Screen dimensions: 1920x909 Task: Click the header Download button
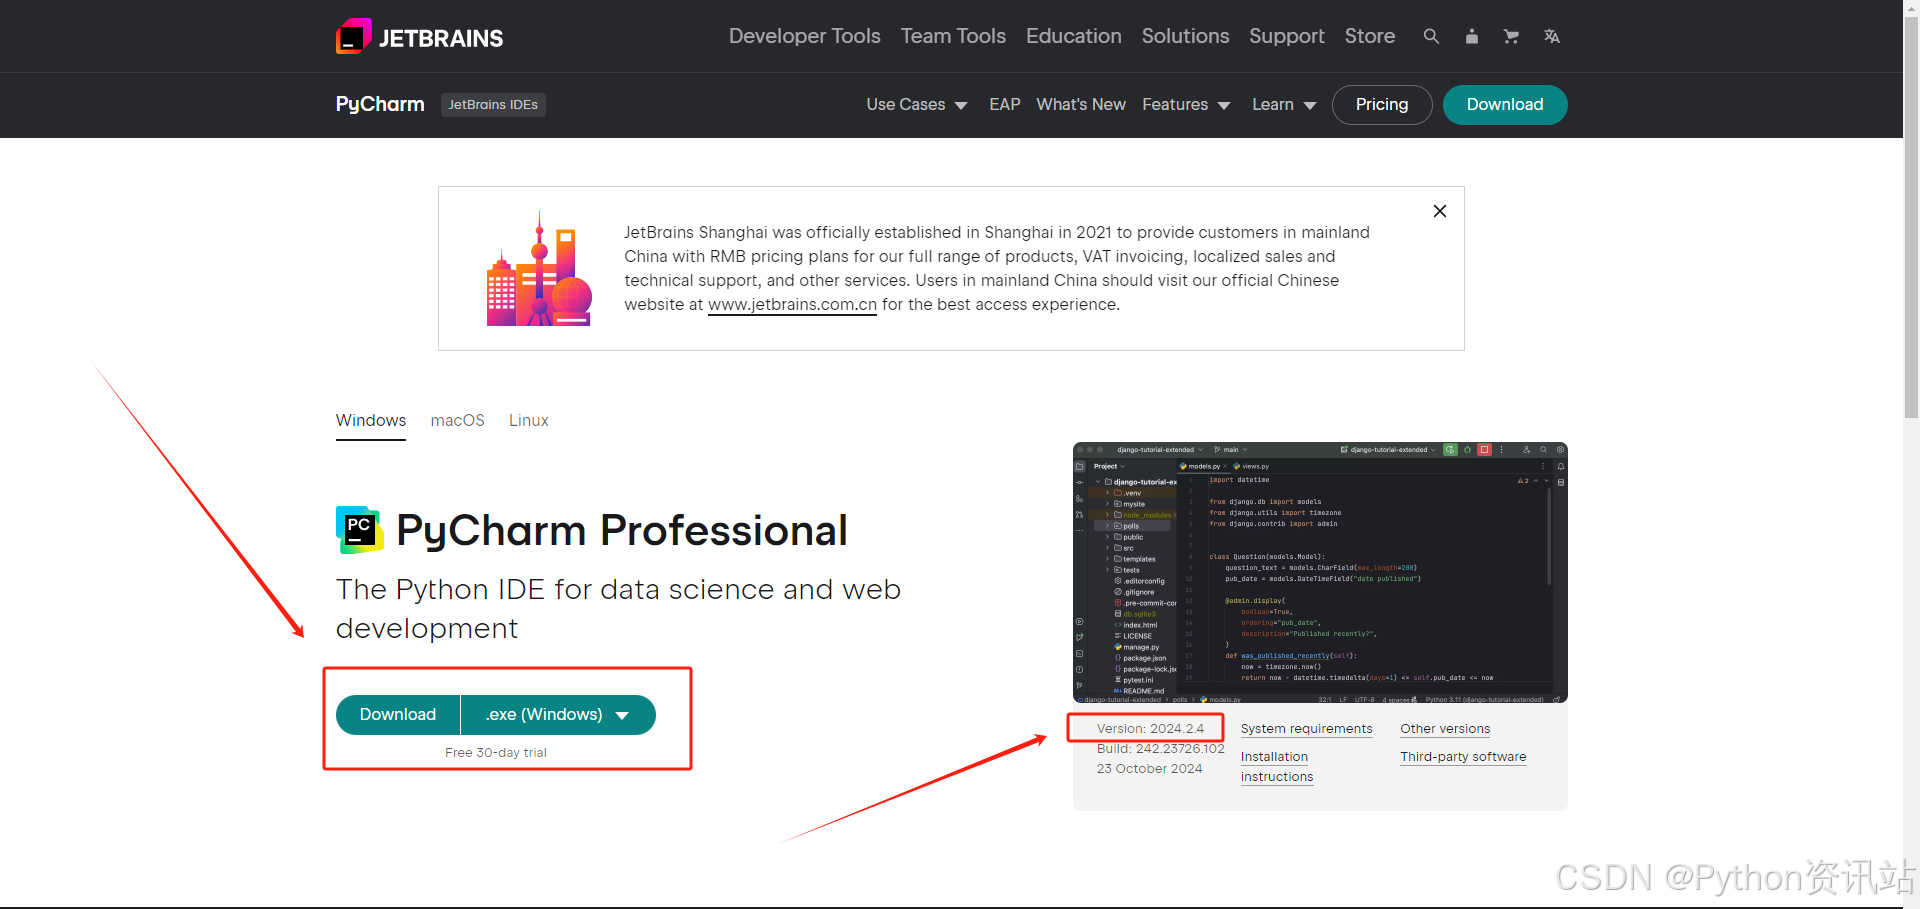pos(1505,104)
